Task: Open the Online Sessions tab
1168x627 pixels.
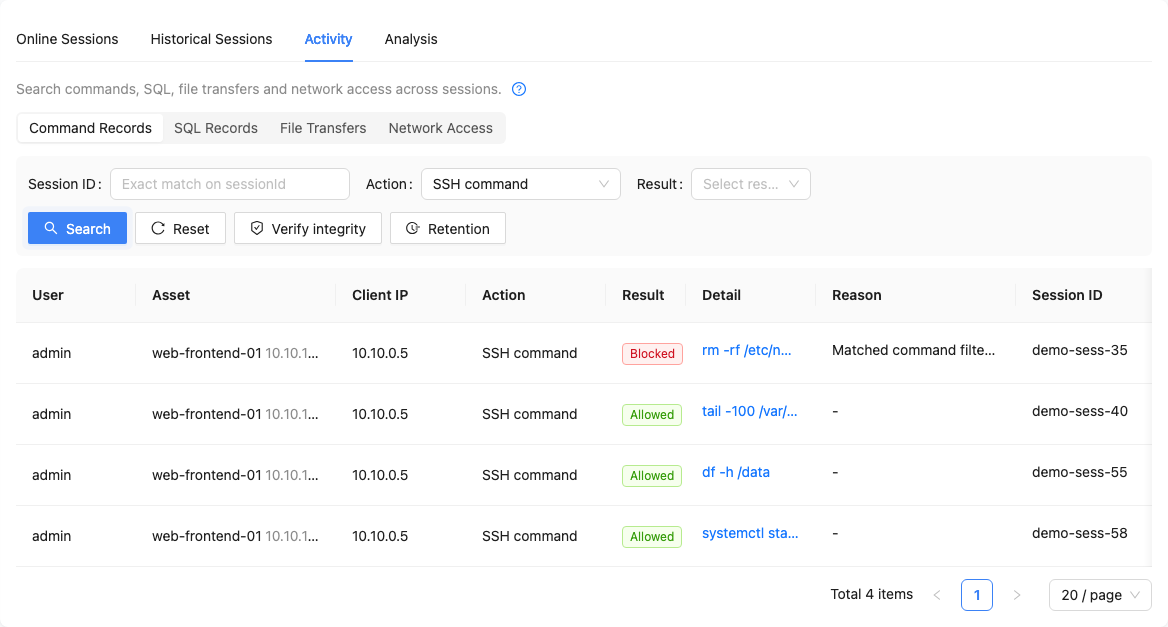Action: pos(67,39)
